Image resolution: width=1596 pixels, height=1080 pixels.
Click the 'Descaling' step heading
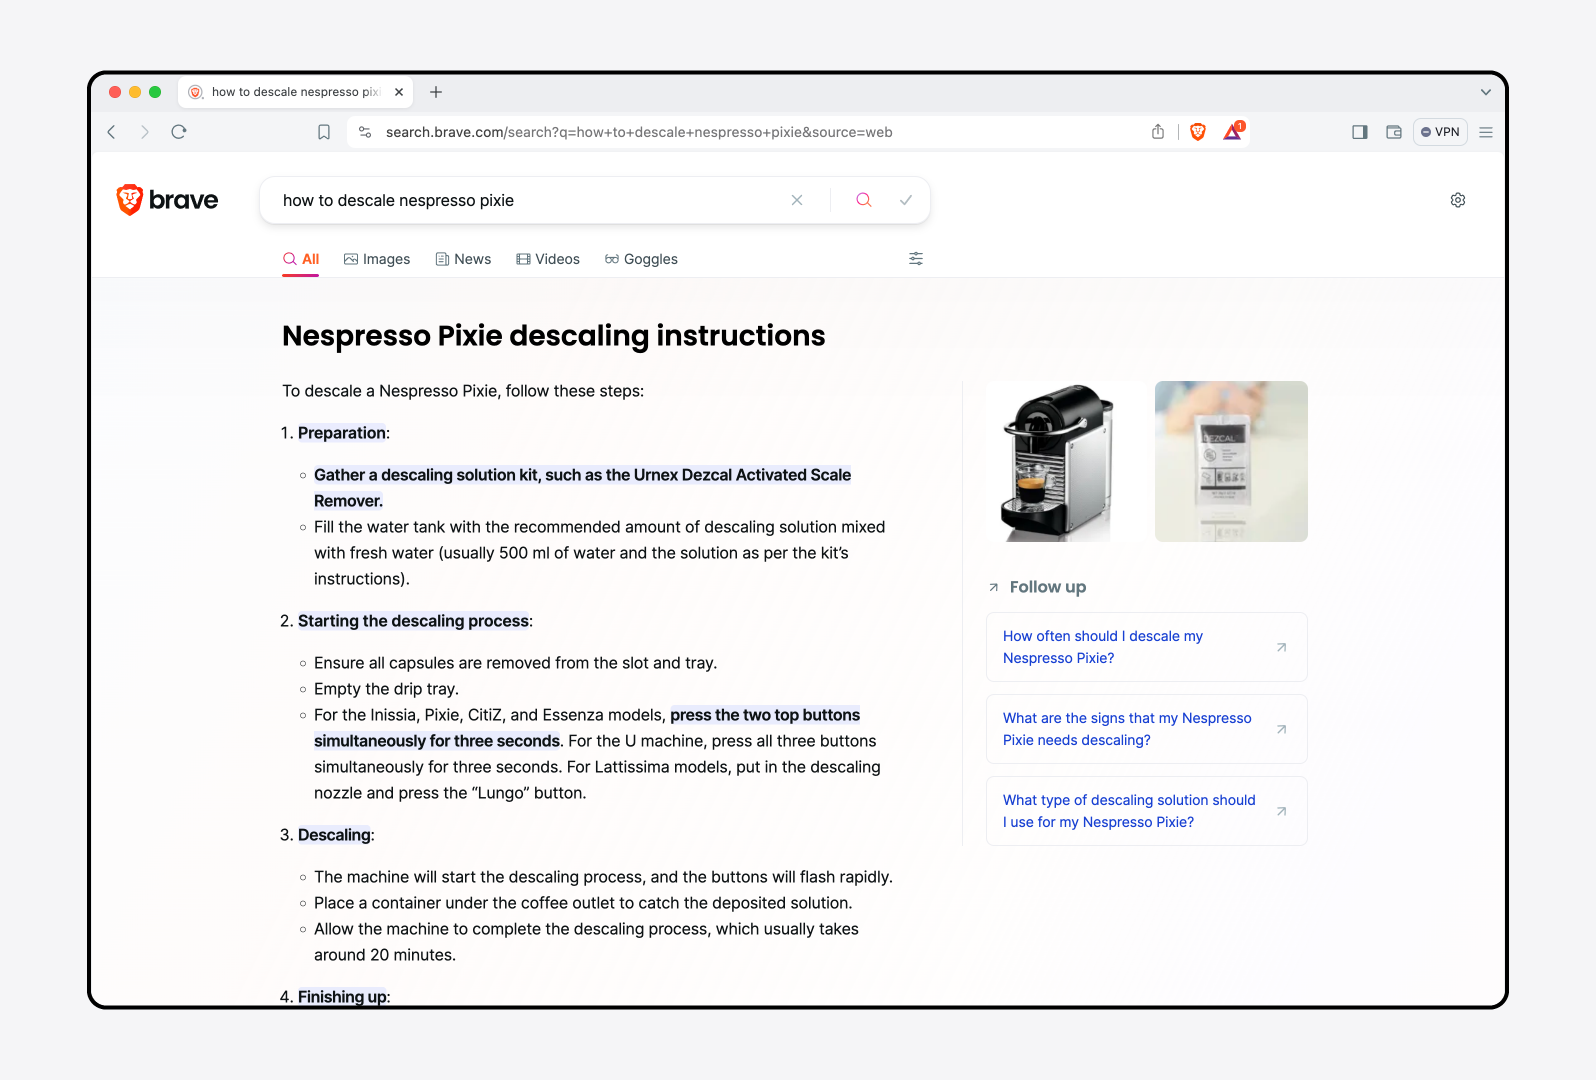334,835
